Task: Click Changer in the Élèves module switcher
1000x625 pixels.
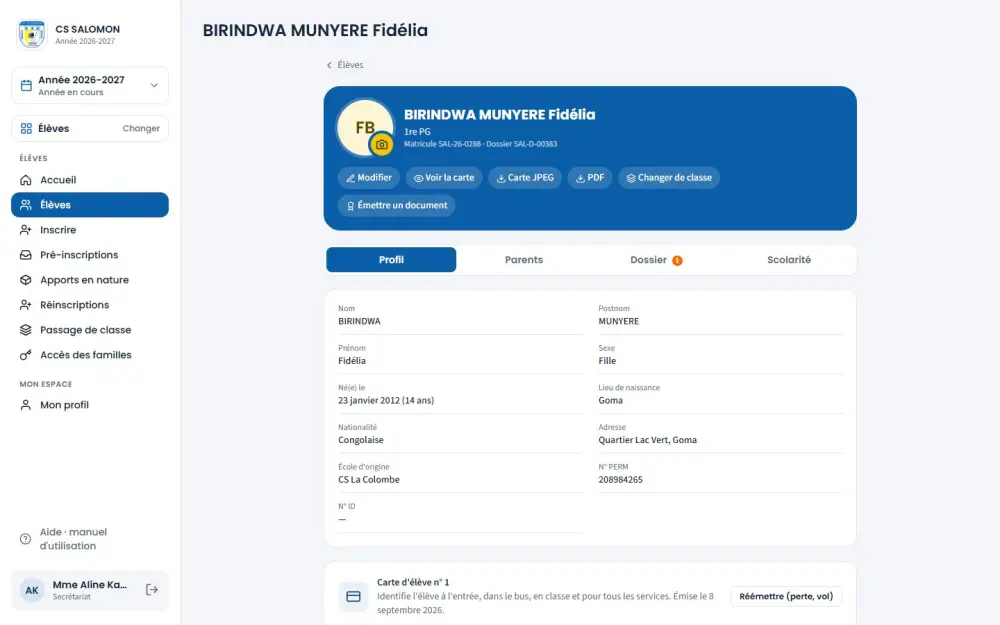Action: pos(141,128)
